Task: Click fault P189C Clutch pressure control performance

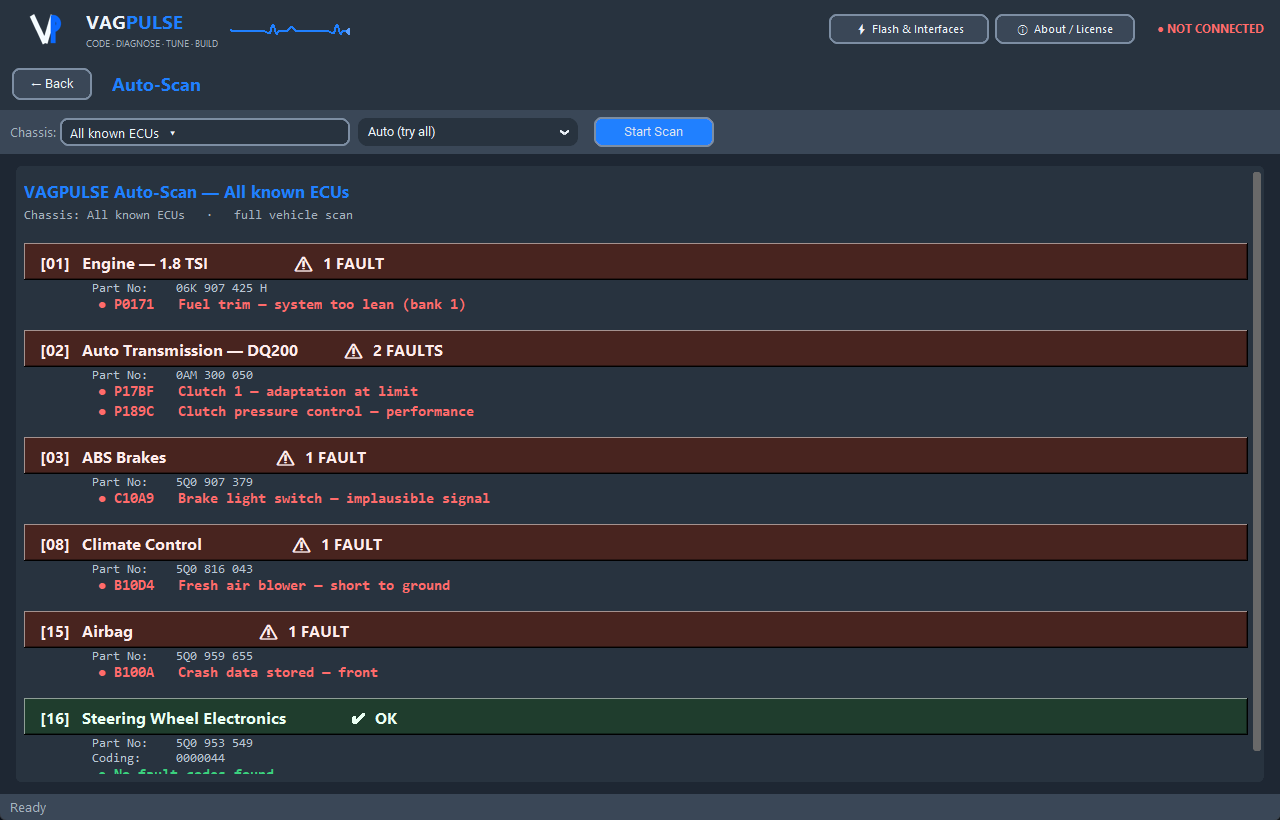Action: click(x=286, y=411)
